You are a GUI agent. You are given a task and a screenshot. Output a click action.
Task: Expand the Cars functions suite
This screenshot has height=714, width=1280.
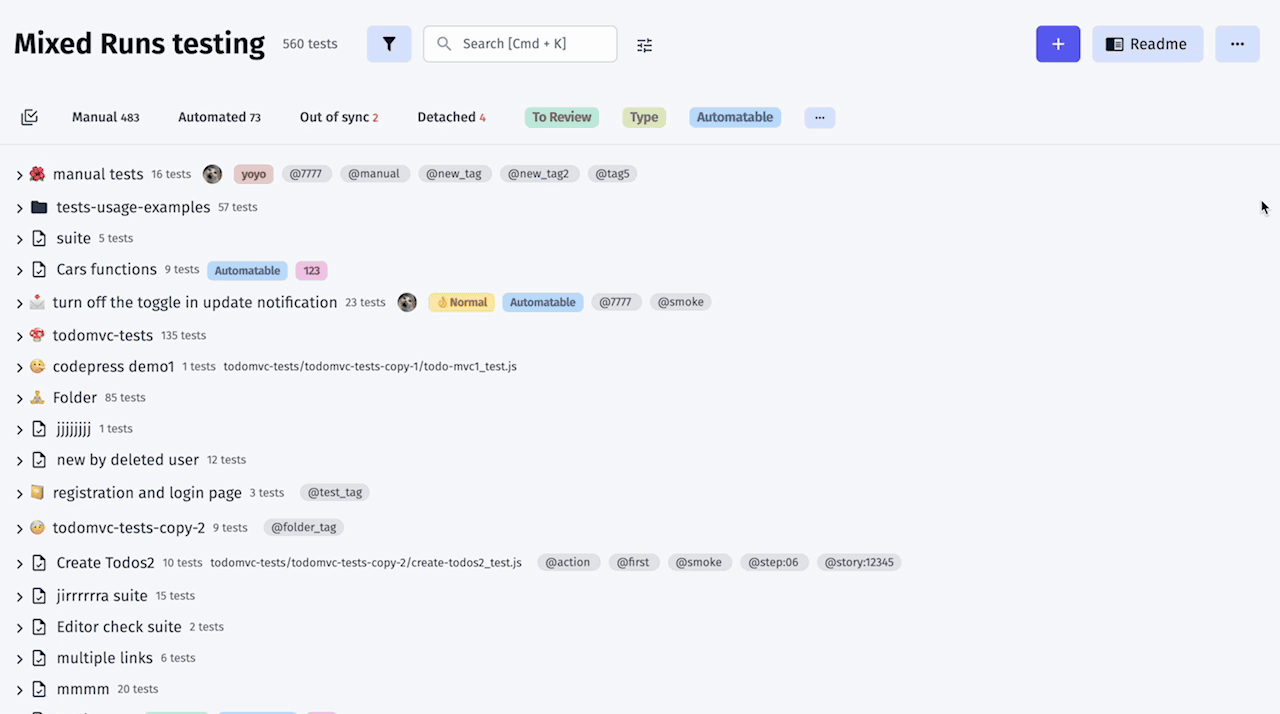coord(19,270)
